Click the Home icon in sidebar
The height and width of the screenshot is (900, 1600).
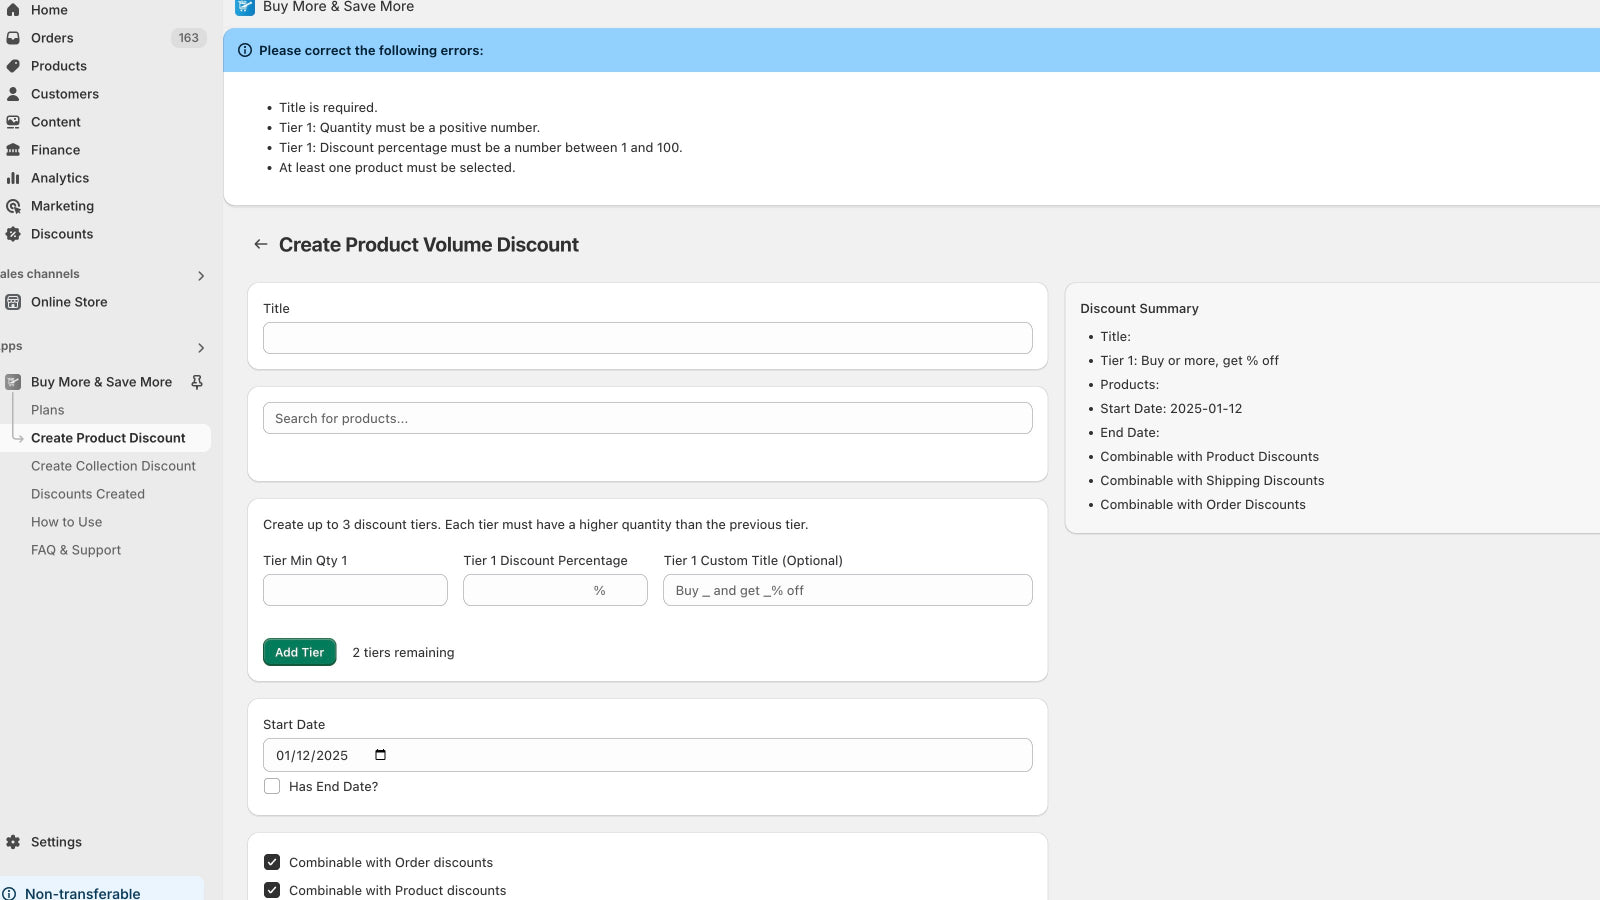[13, 10]
